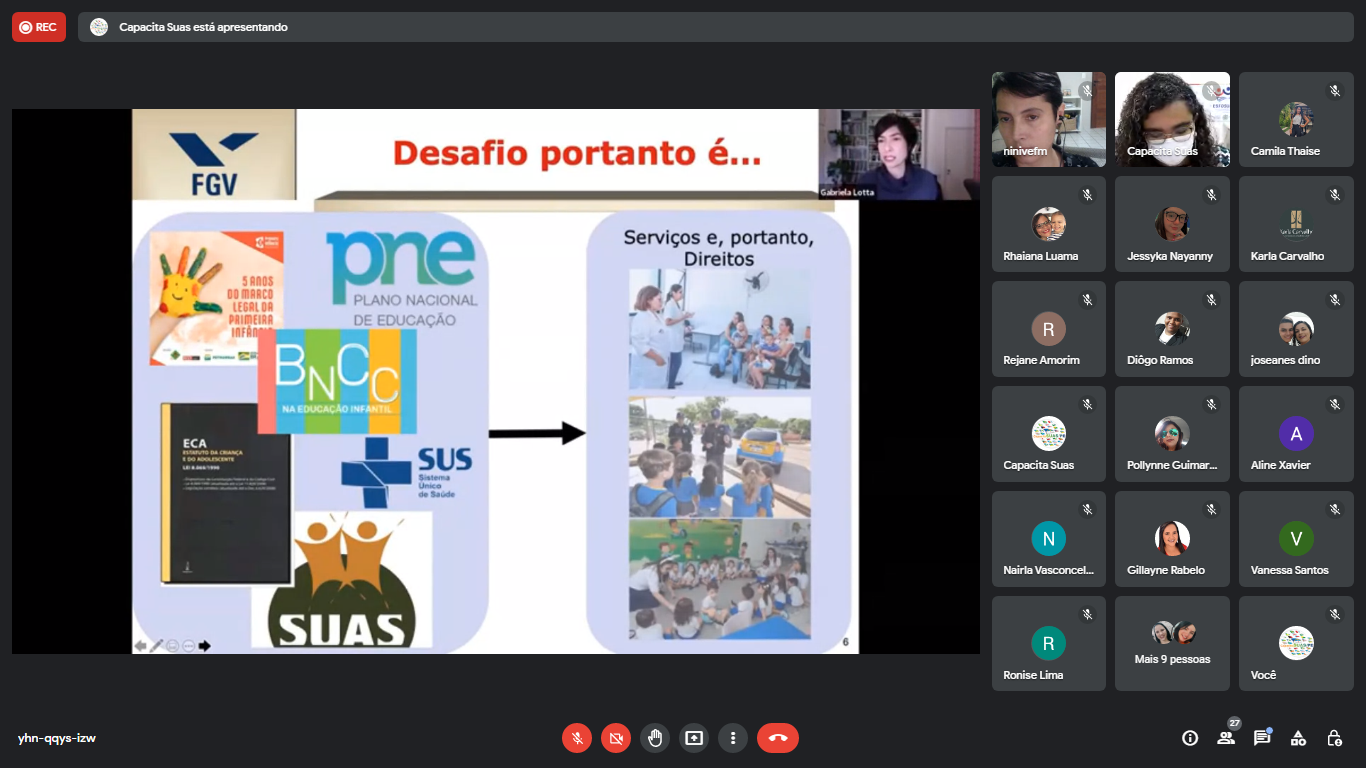Expand the 'Mais 9 pessoas' tile
Screen dimensions: 1366x768
pos(1172,643)
